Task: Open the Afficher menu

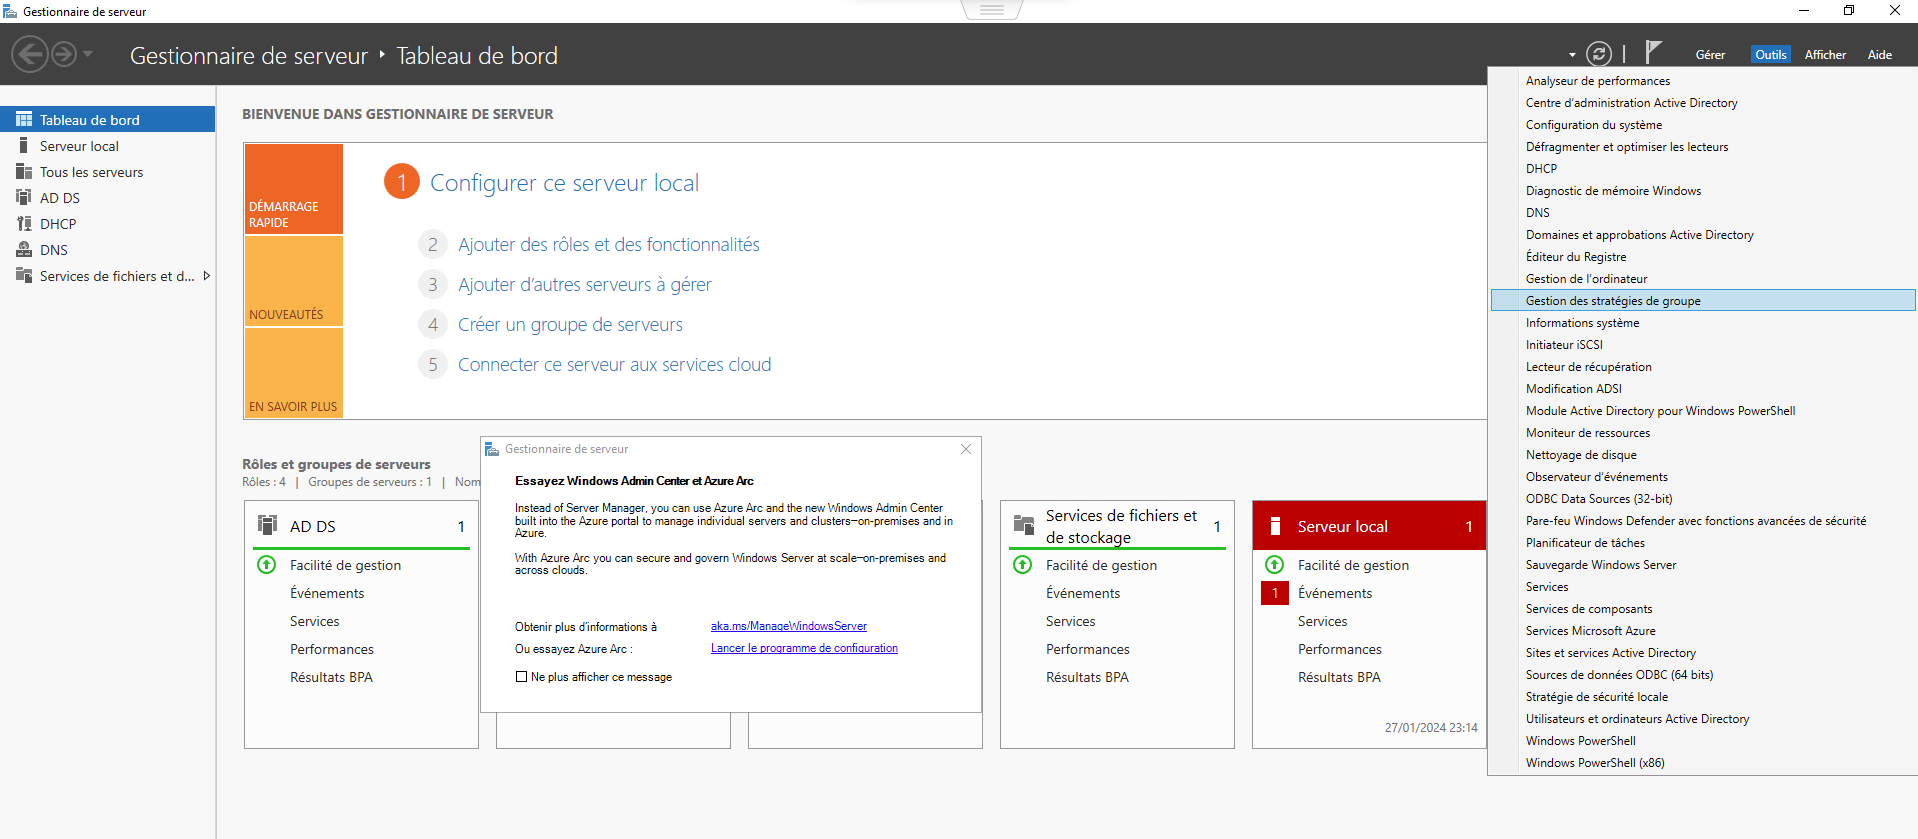Action: pos(1825,55)
